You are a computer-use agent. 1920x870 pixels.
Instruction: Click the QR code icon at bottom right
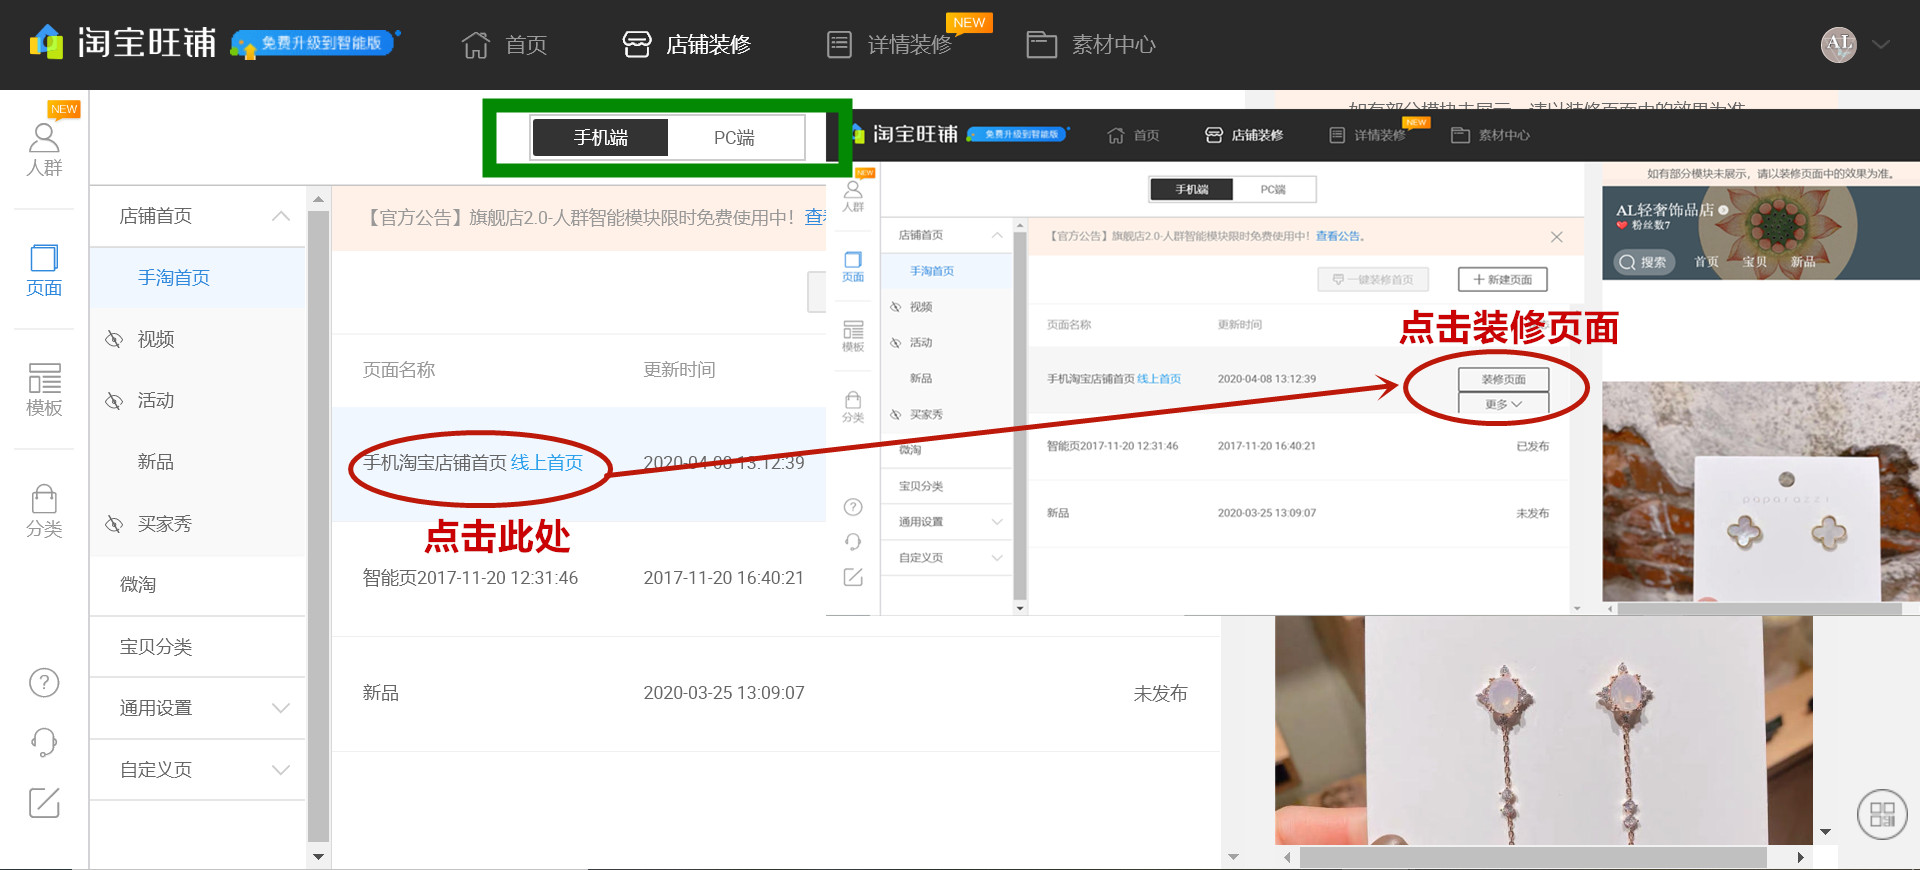click(x=1882, y=814)
